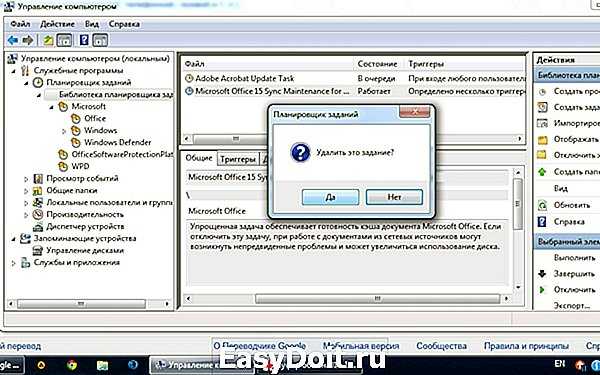Click the Служебные программы icon

[25, 70]
